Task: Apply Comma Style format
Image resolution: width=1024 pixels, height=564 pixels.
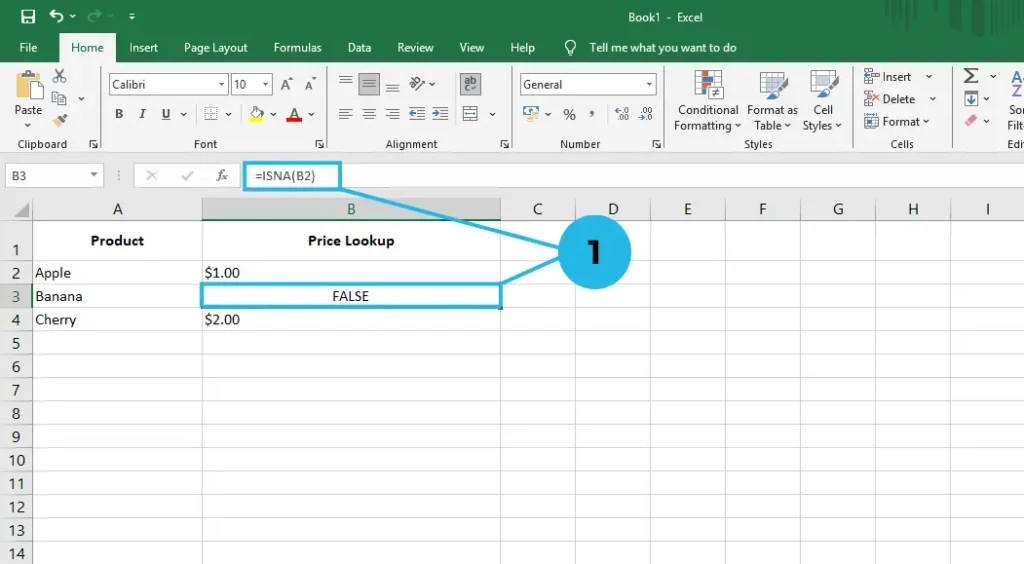Action: point(592,114)
